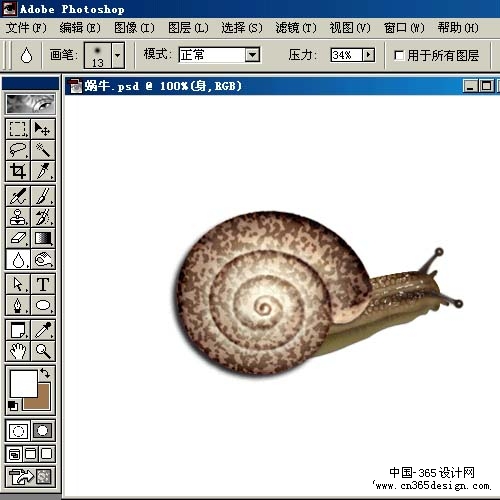Select the Move tool
This screenshot has height=500, width=500.
pyautogui.click(x=43, y=129)
